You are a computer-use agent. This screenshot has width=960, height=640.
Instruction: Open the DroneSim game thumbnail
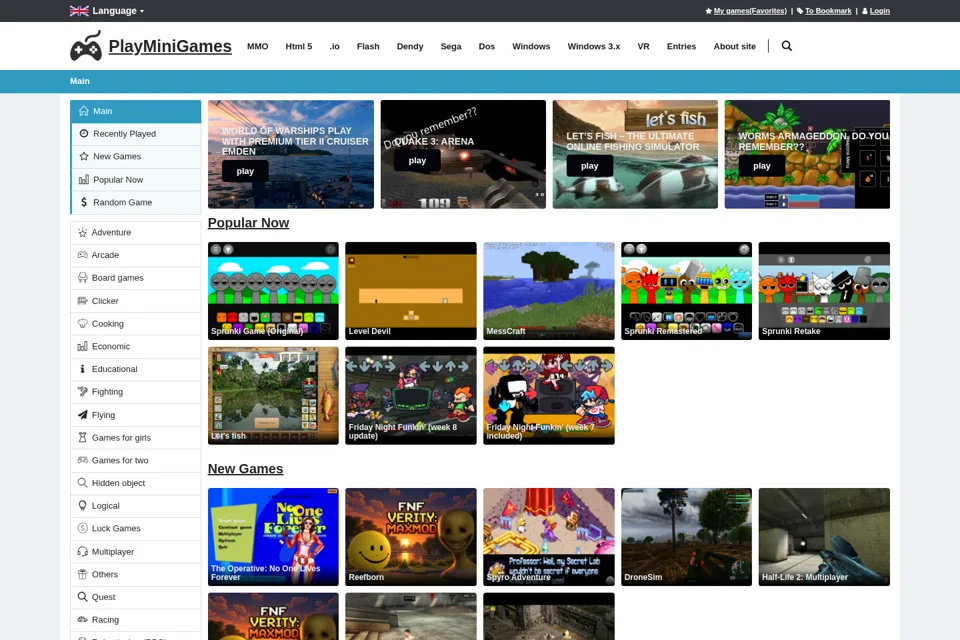(x=686, y=537)
